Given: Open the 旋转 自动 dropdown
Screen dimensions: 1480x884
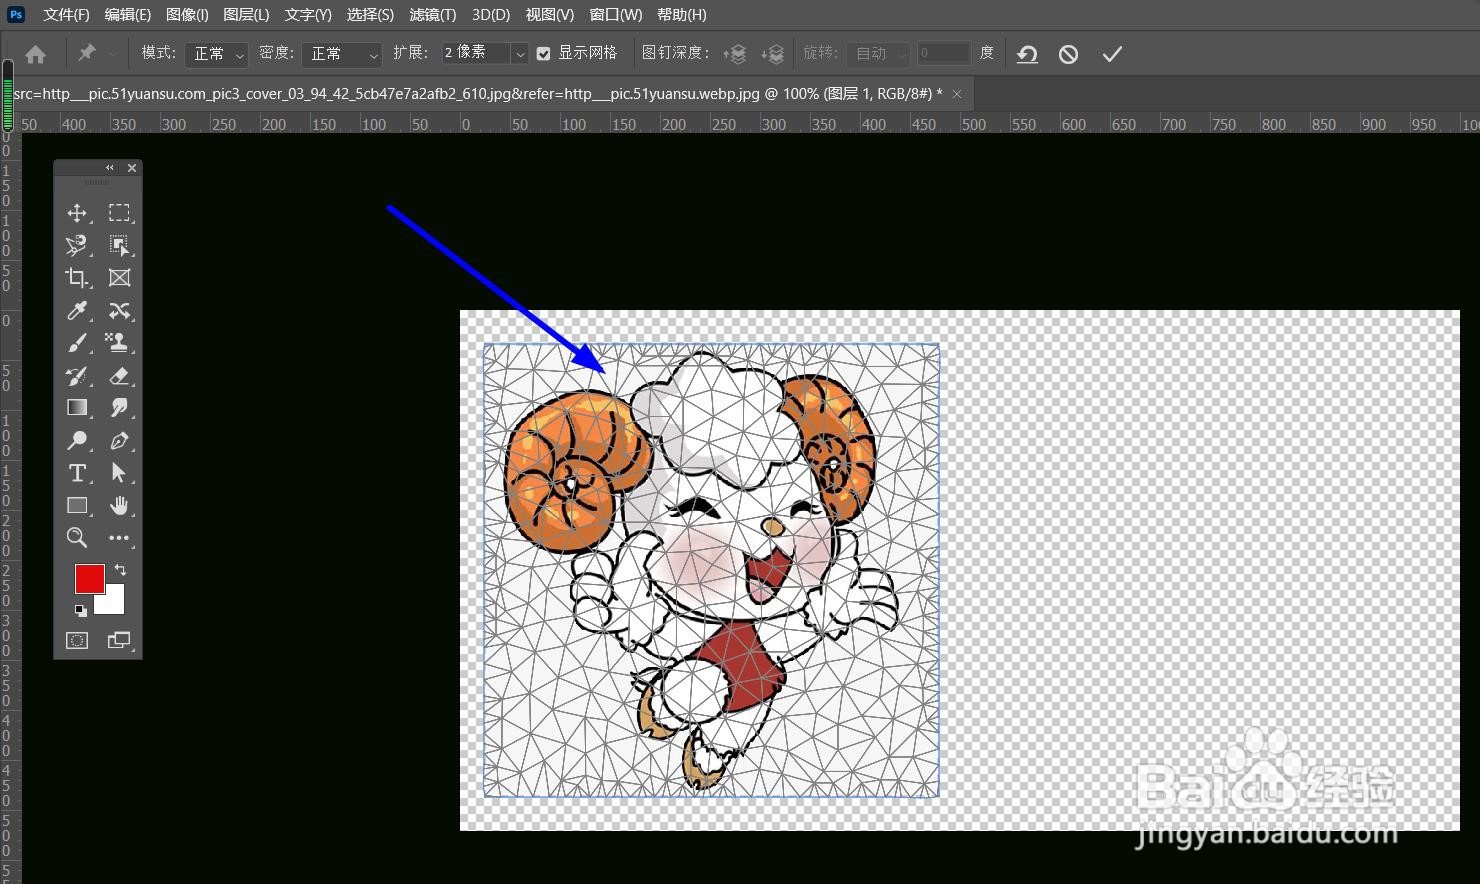Looking at the screenshot, I should coord(878,54).
